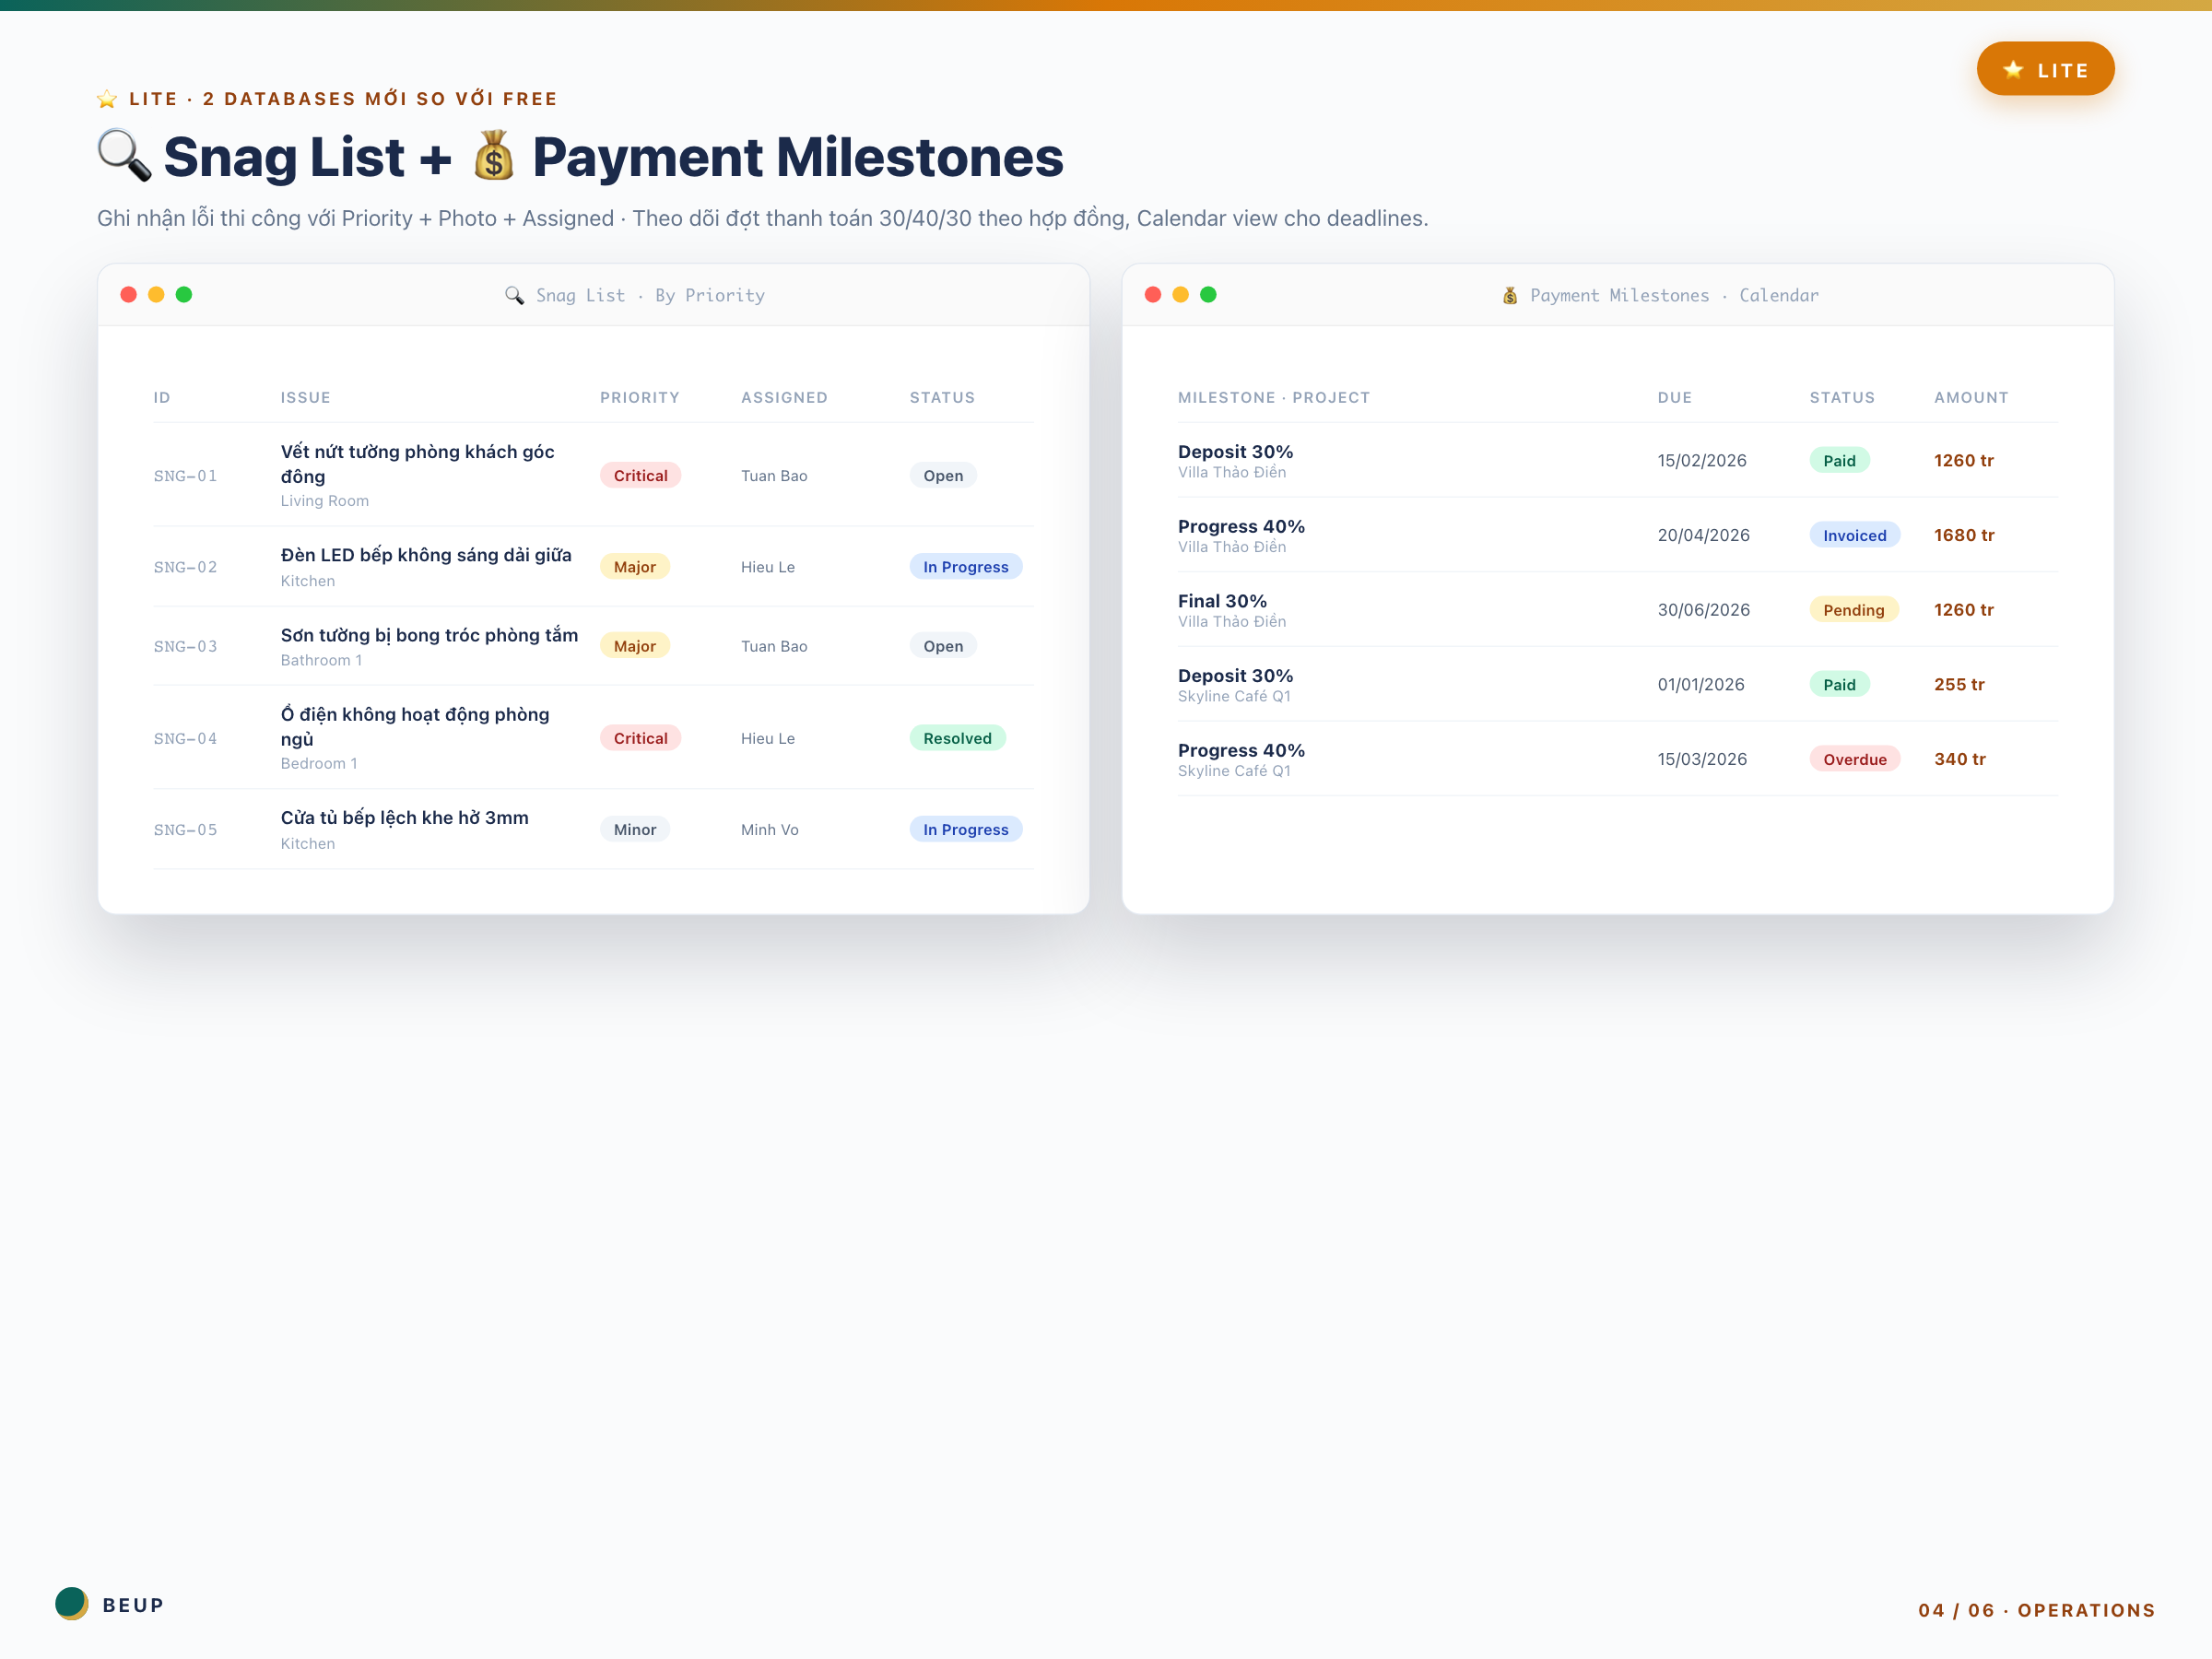Viewport: 2212px width, 1659px height.
Task: Open issue 'Đèn LED bếp không sáng dải giữa'
Action: (x=426, y=555)
